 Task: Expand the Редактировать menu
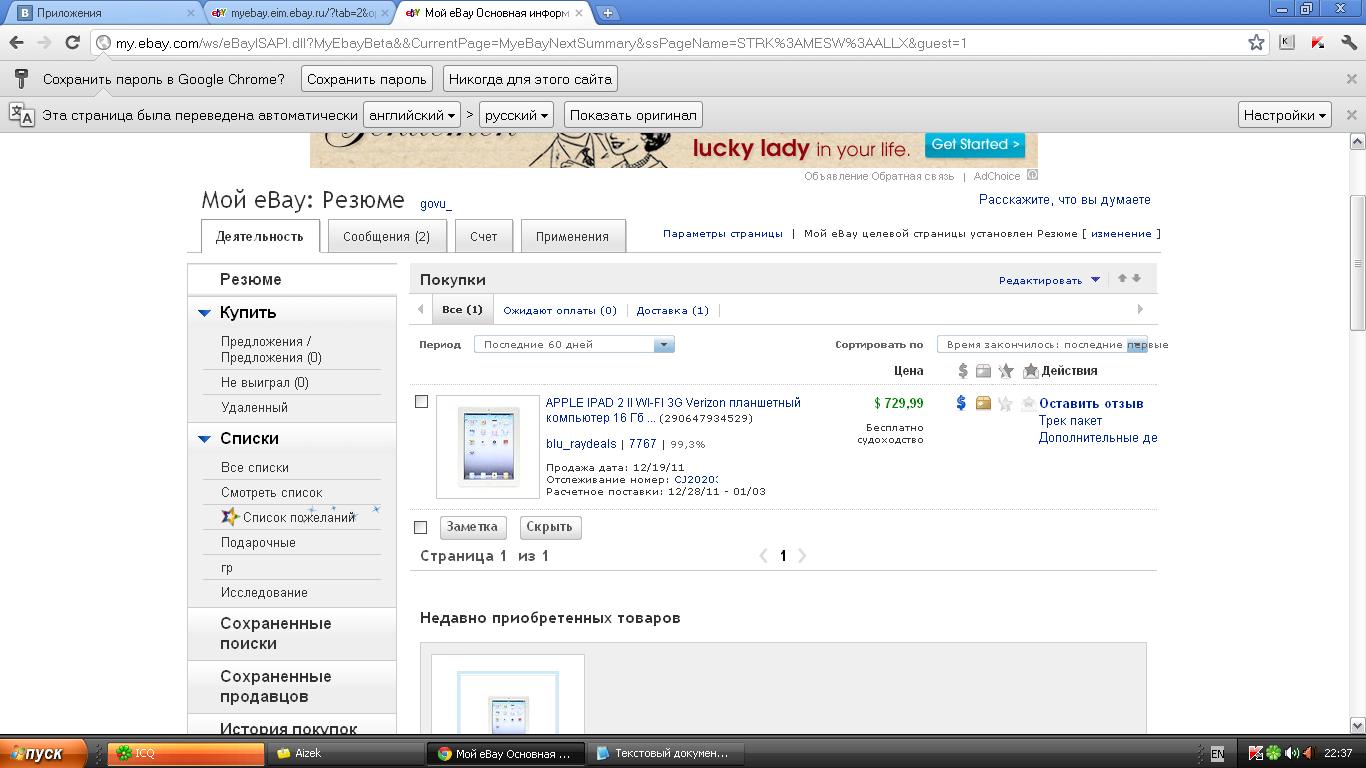[x=1049, y=280]
